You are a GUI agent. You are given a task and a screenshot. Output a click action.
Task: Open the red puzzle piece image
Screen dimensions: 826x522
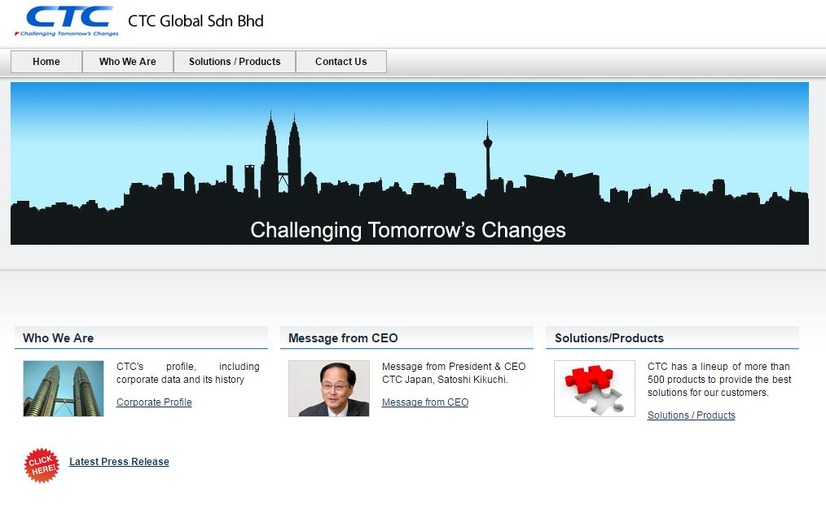click(594, 388)
